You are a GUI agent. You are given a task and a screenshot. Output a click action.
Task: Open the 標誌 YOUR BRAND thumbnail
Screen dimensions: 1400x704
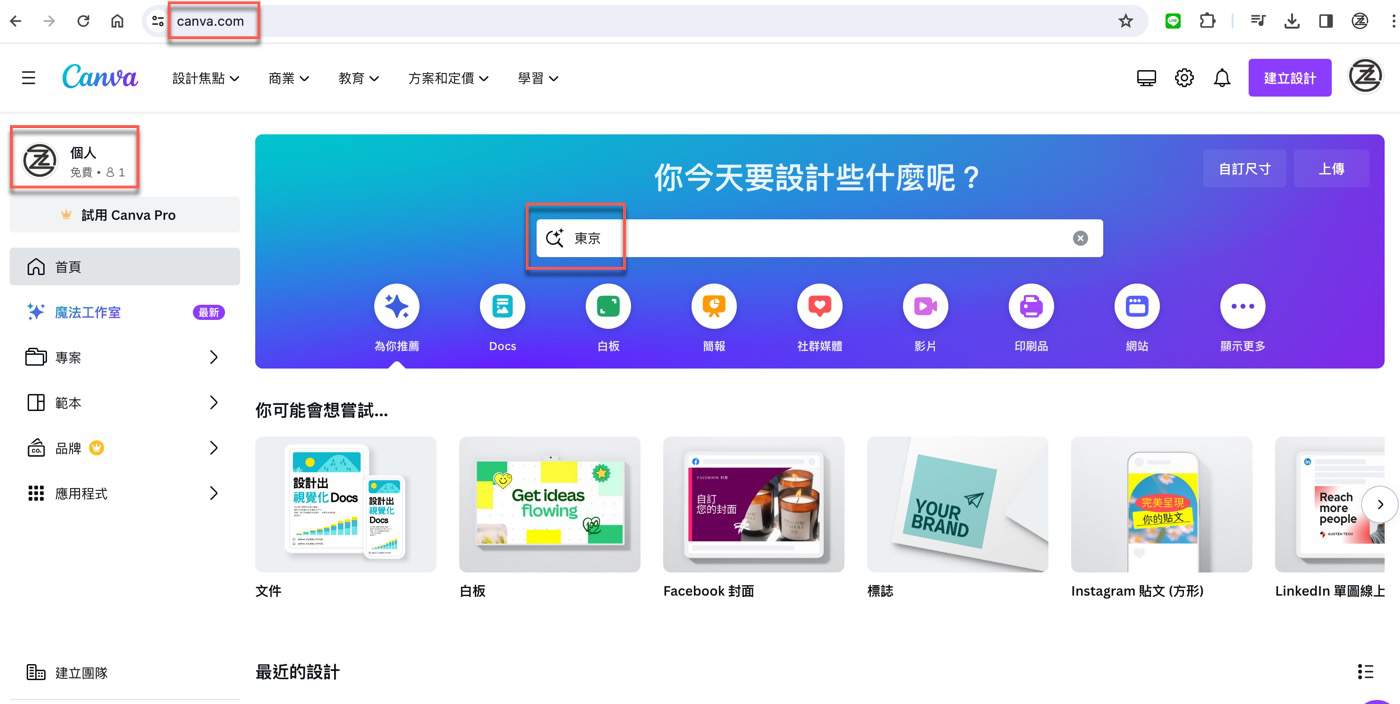click(x=958, y=504)
